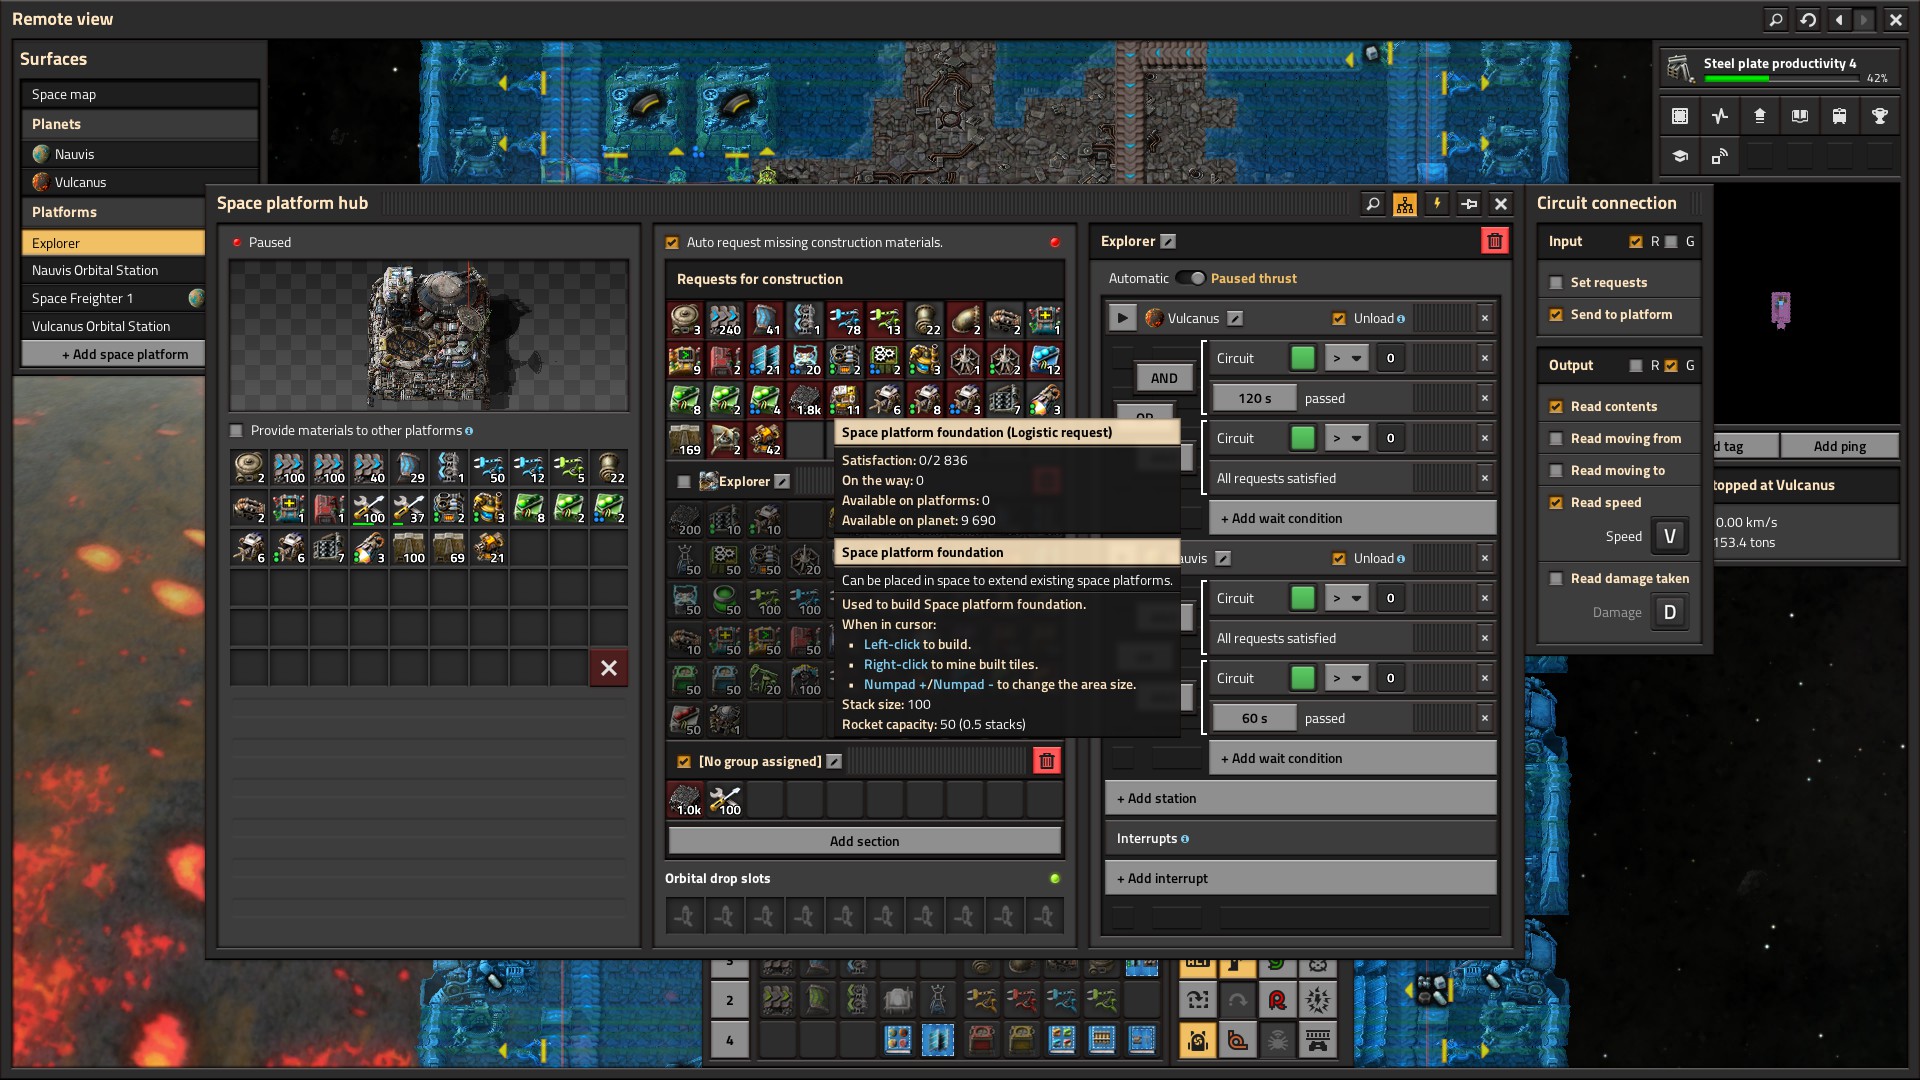
Task: Enable Provide materials to other platforms
Action: pos(236,431)
